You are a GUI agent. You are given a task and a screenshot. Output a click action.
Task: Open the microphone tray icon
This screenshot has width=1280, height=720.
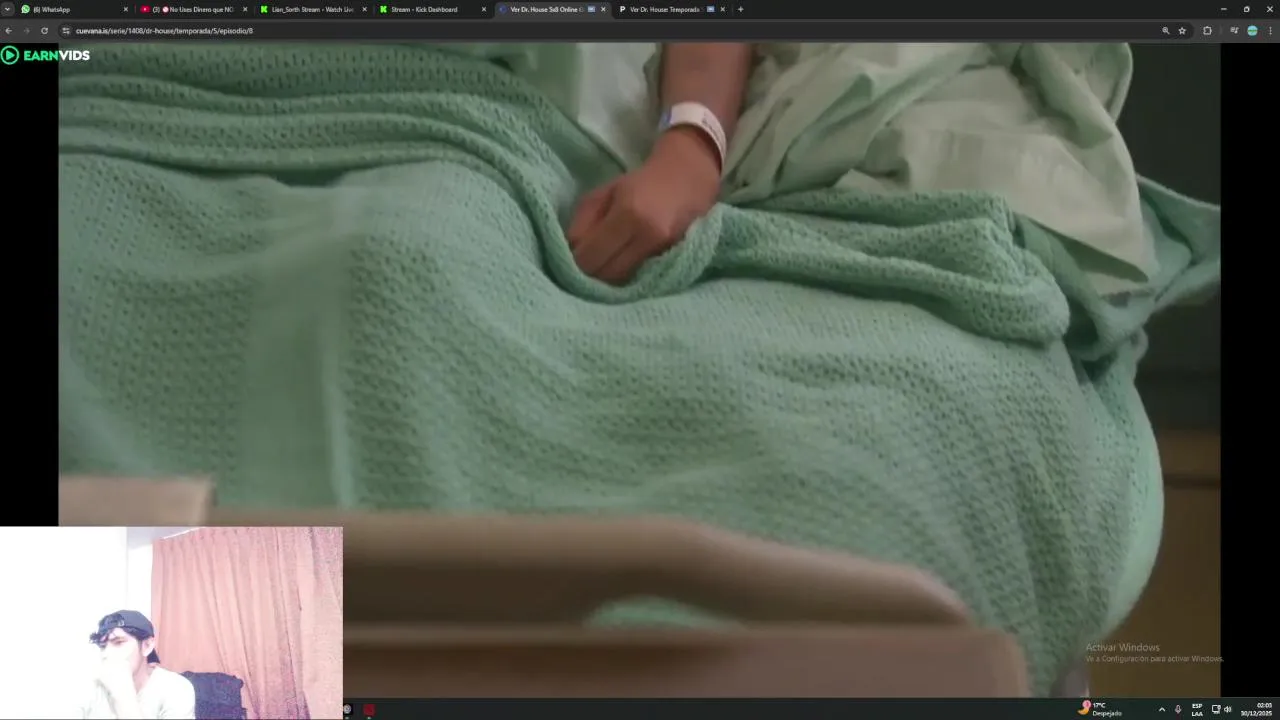click(1178, 710)
